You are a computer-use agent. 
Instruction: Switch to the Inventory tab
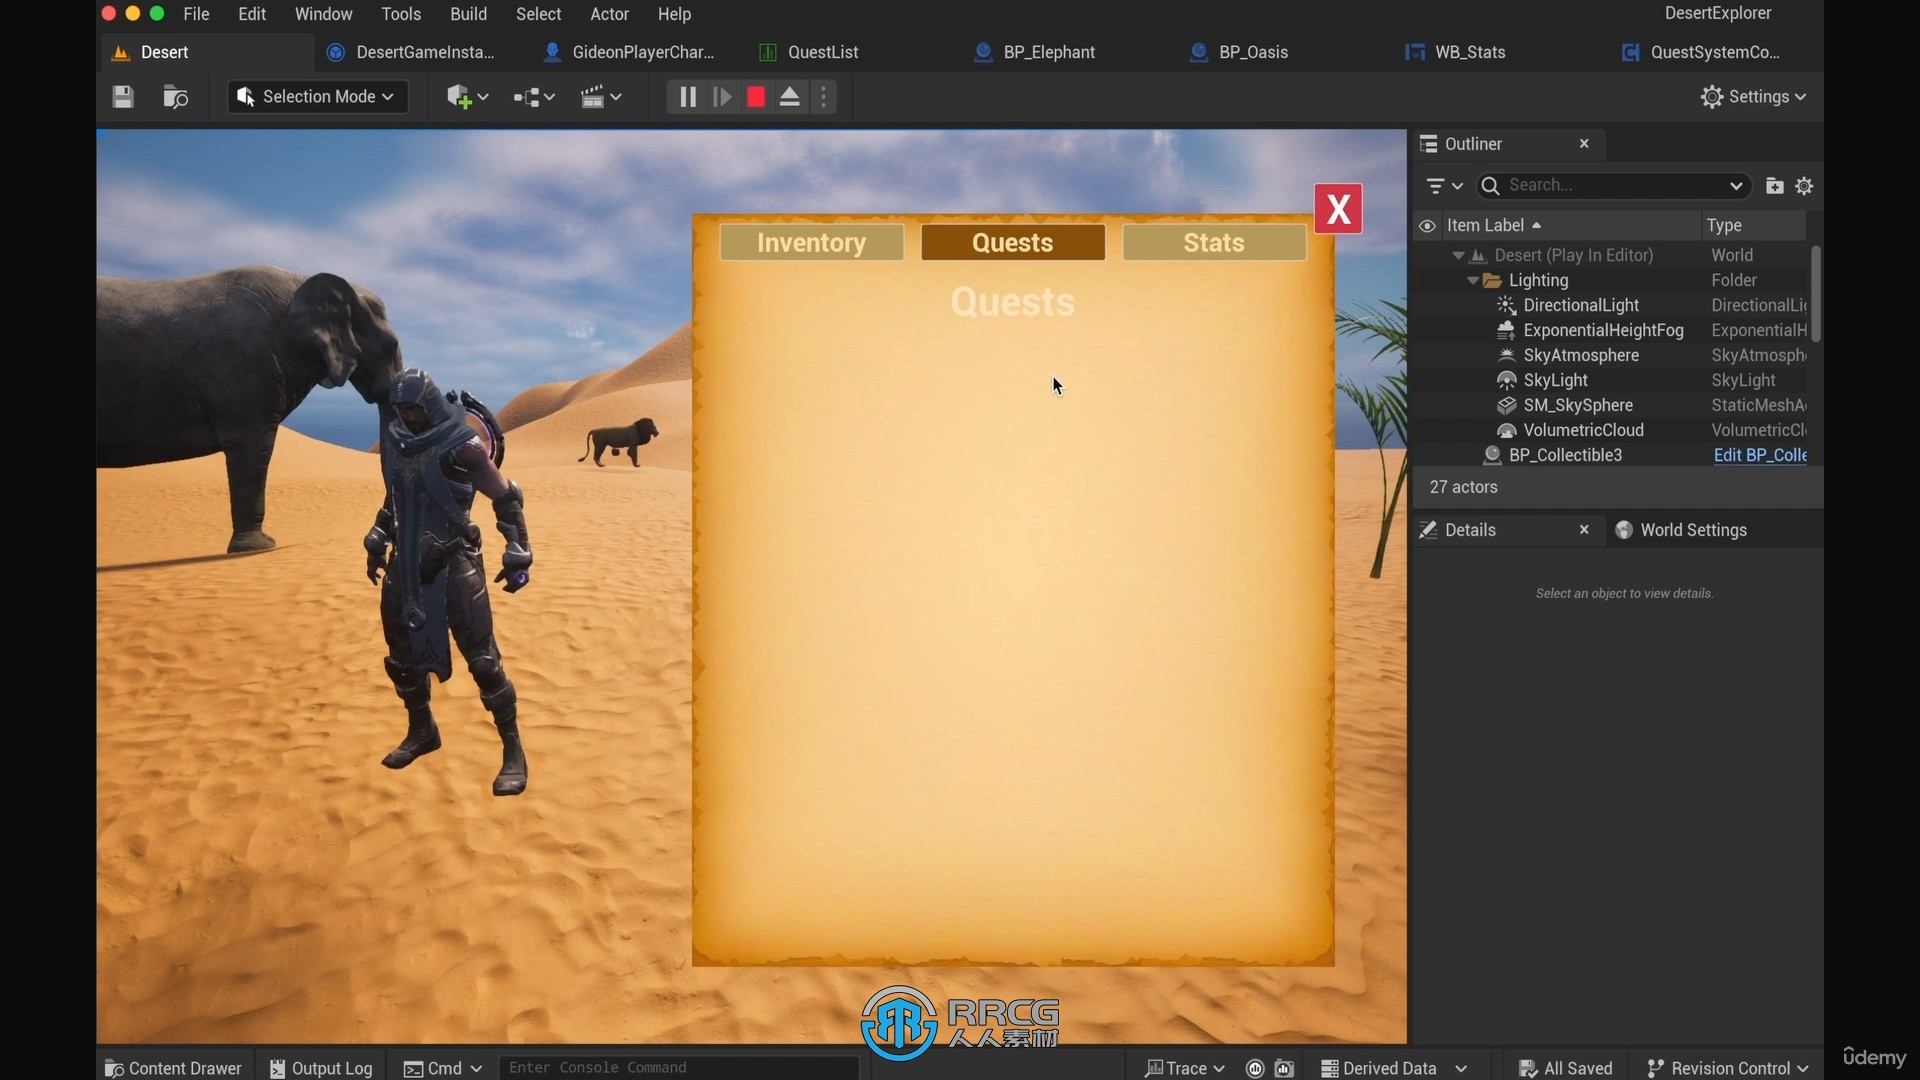click(810, 241)
